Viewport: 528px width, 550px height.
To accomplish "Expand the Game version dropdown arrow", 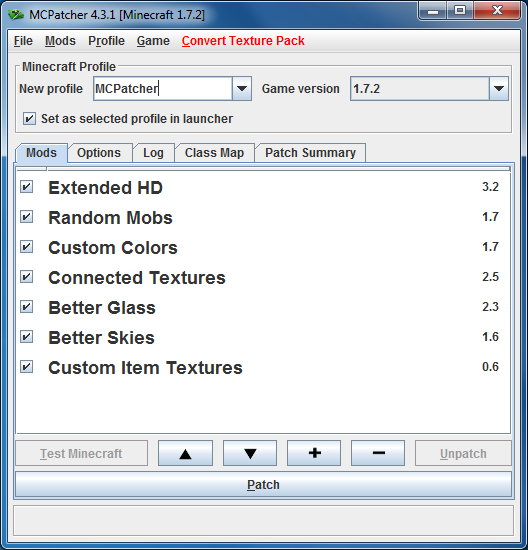I will [499, 88].
